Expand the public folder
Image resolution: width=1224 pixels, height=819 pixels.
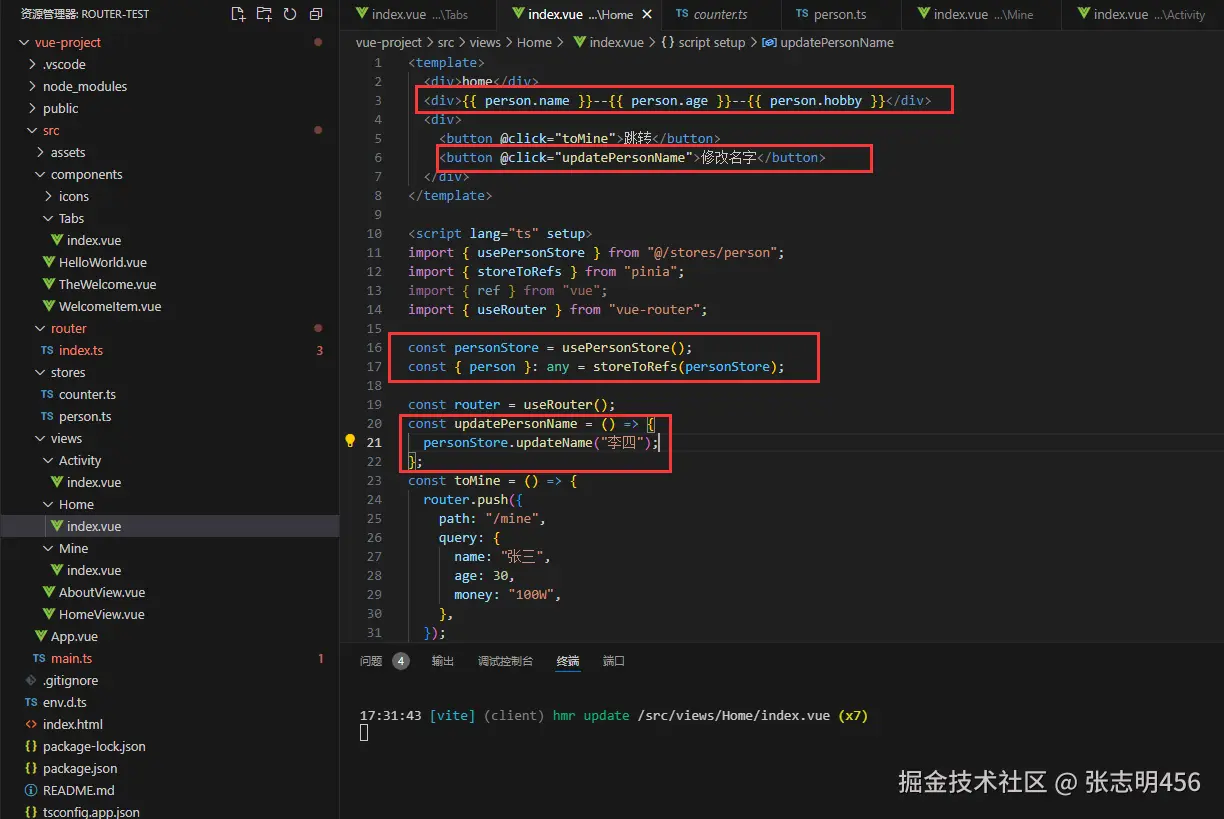point(32,108)
